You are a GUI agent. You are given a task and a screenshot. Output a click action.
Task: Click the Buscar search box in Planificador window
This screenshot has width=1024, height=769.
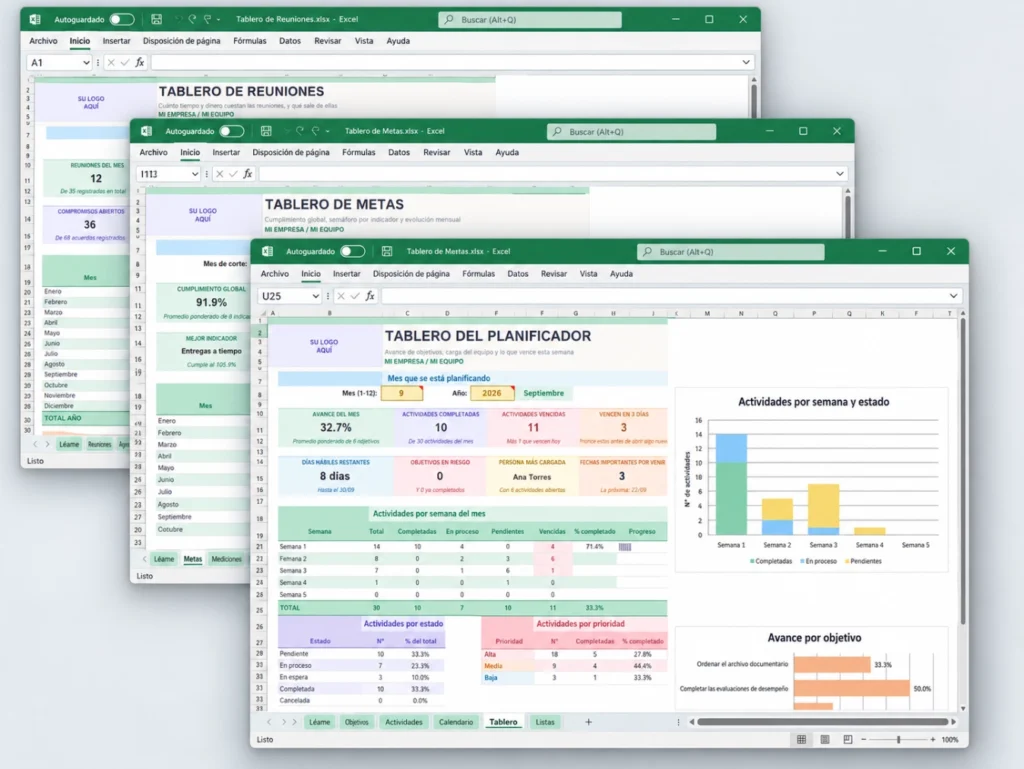click(730, 252)
